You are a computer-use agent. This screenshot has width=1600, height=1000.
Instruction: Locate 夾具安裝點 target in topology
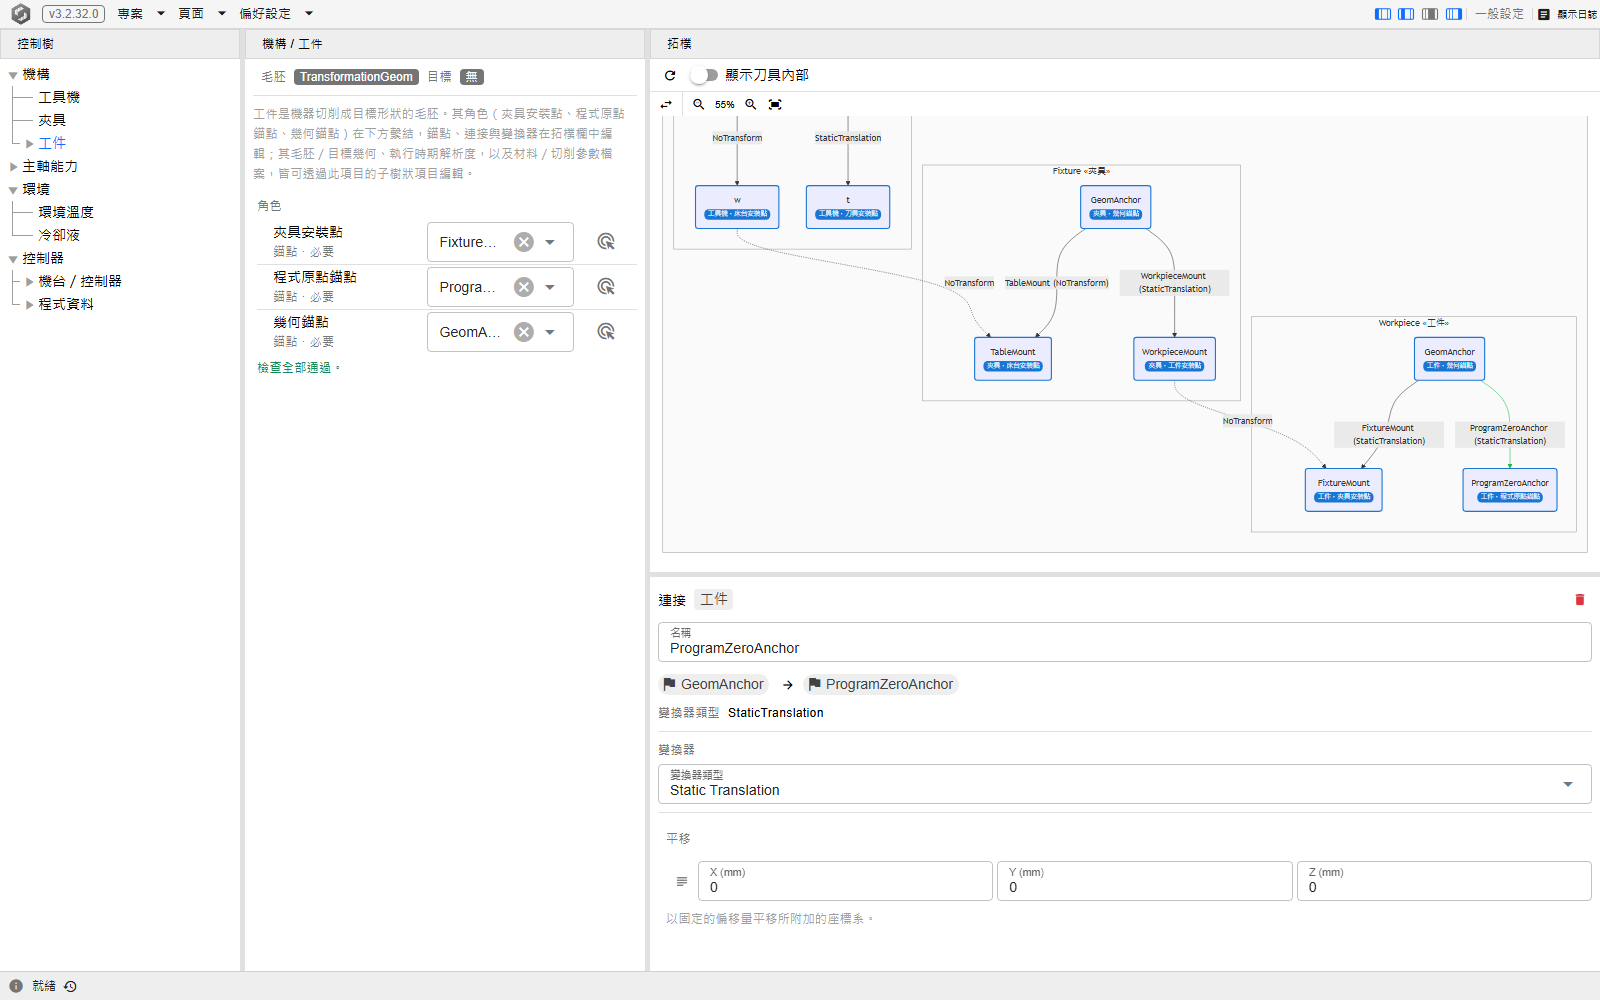pyautogui.click(x=606, y=242)
